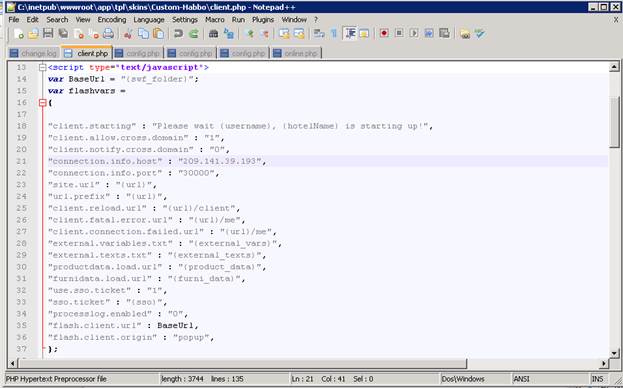This screenshot has width=623, height=388.
Task: Open the Settings menu
Action: pos(185,19)
